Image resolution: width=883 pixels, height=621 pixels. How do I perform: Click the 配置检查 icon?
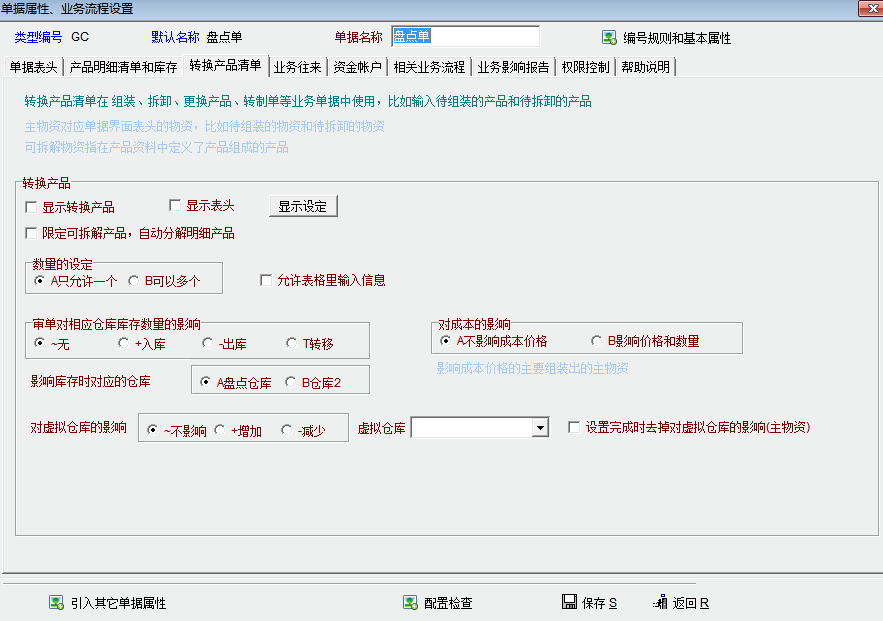(x=410, y=603)
